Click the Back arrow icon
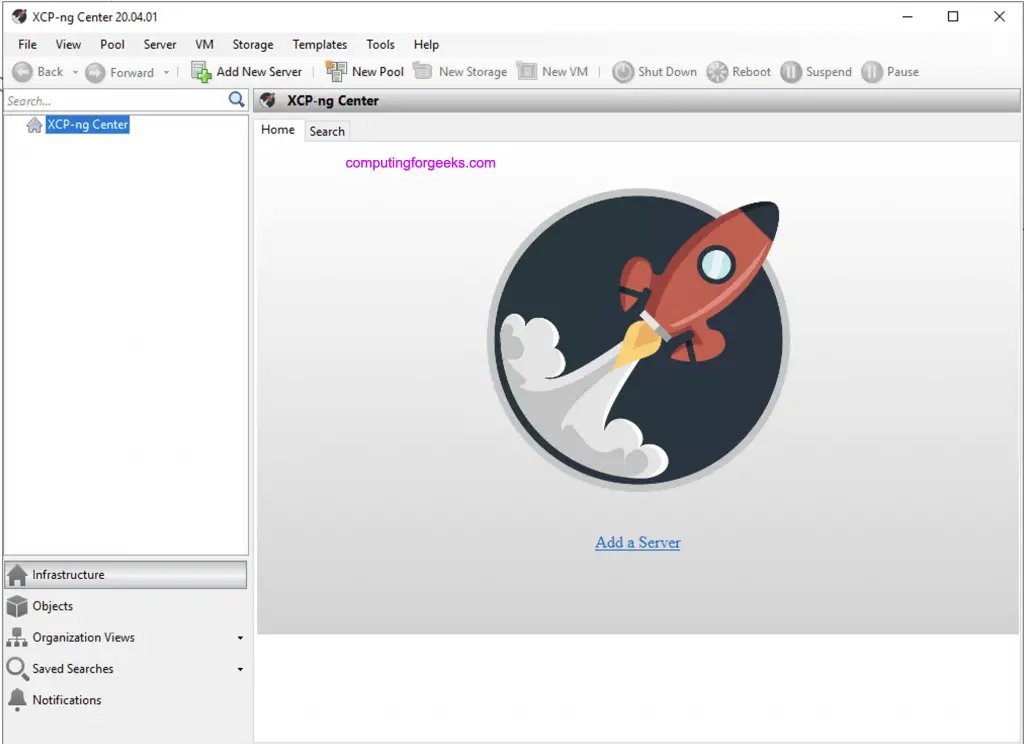This screenshot has height=744, width=1024. [x=22, y=72]
